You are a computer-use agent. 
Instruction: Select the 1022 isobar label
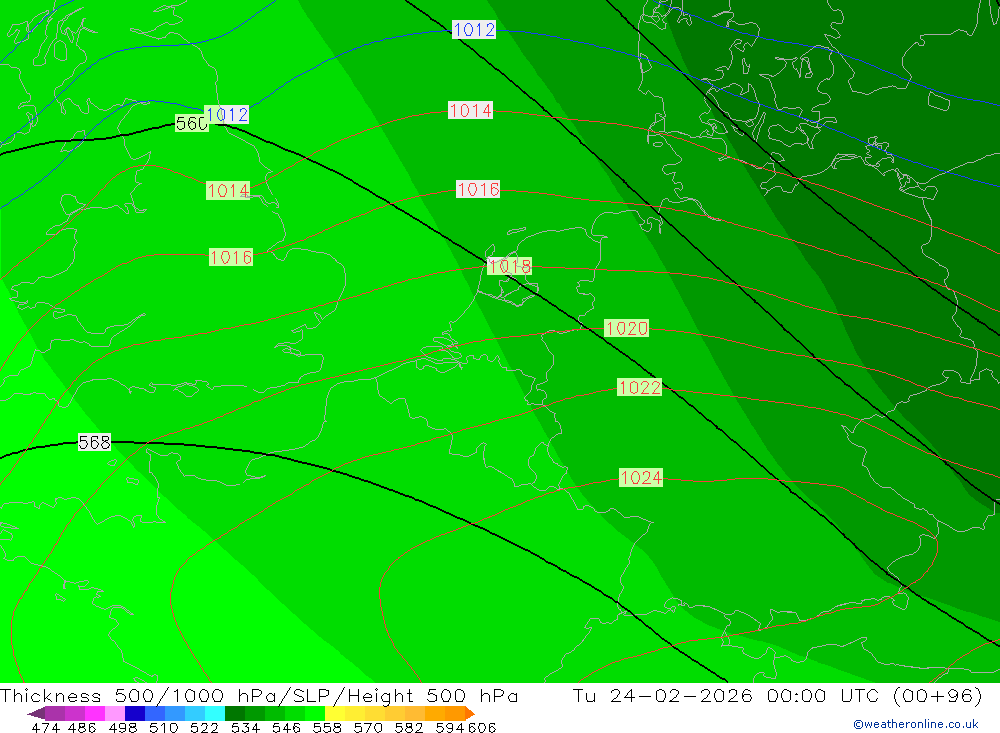pos(639,387)
